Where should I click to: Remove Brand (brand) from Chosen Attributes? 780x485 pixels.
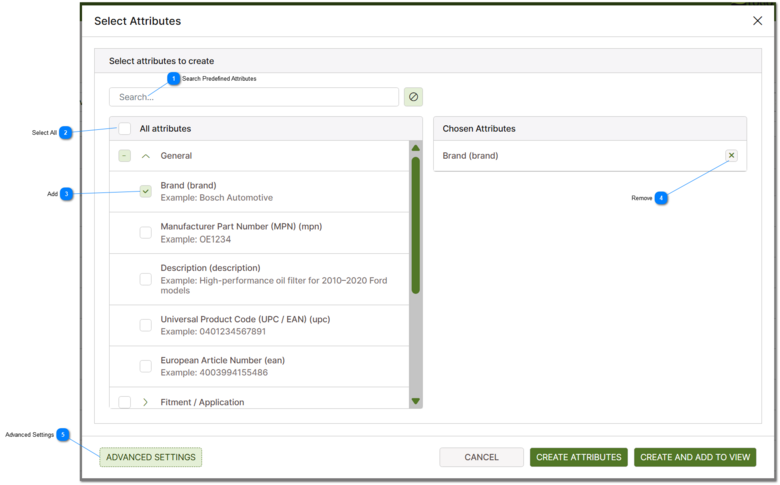(x=731, y=155)
